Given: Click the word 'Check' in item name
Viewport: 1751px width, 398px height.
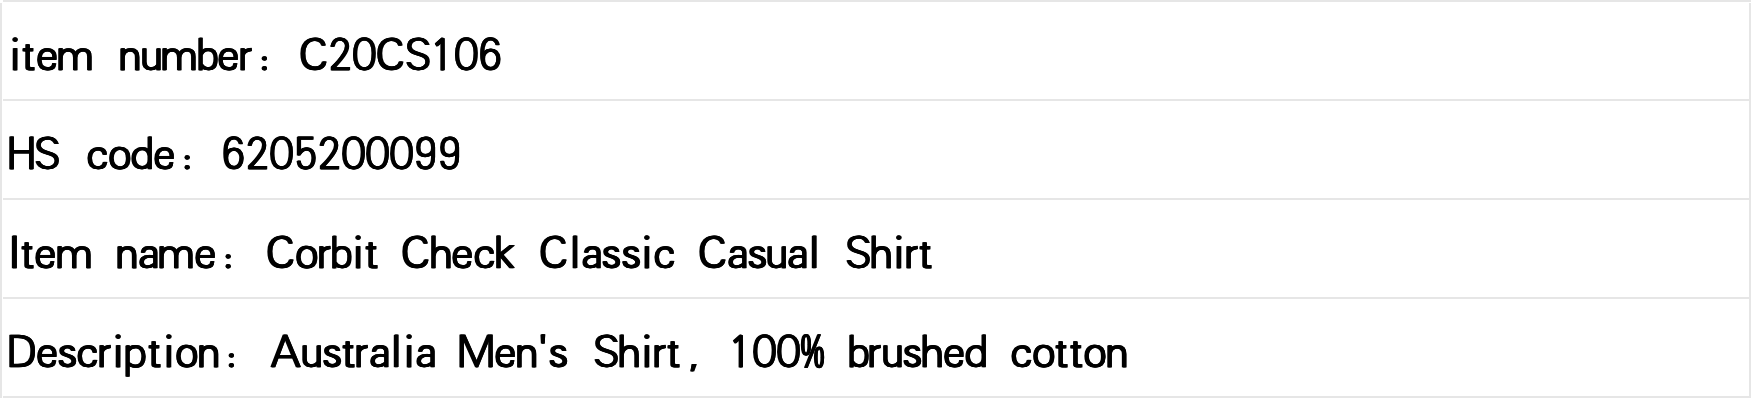Looking at the screenshot, I should (x=457, y=253).
